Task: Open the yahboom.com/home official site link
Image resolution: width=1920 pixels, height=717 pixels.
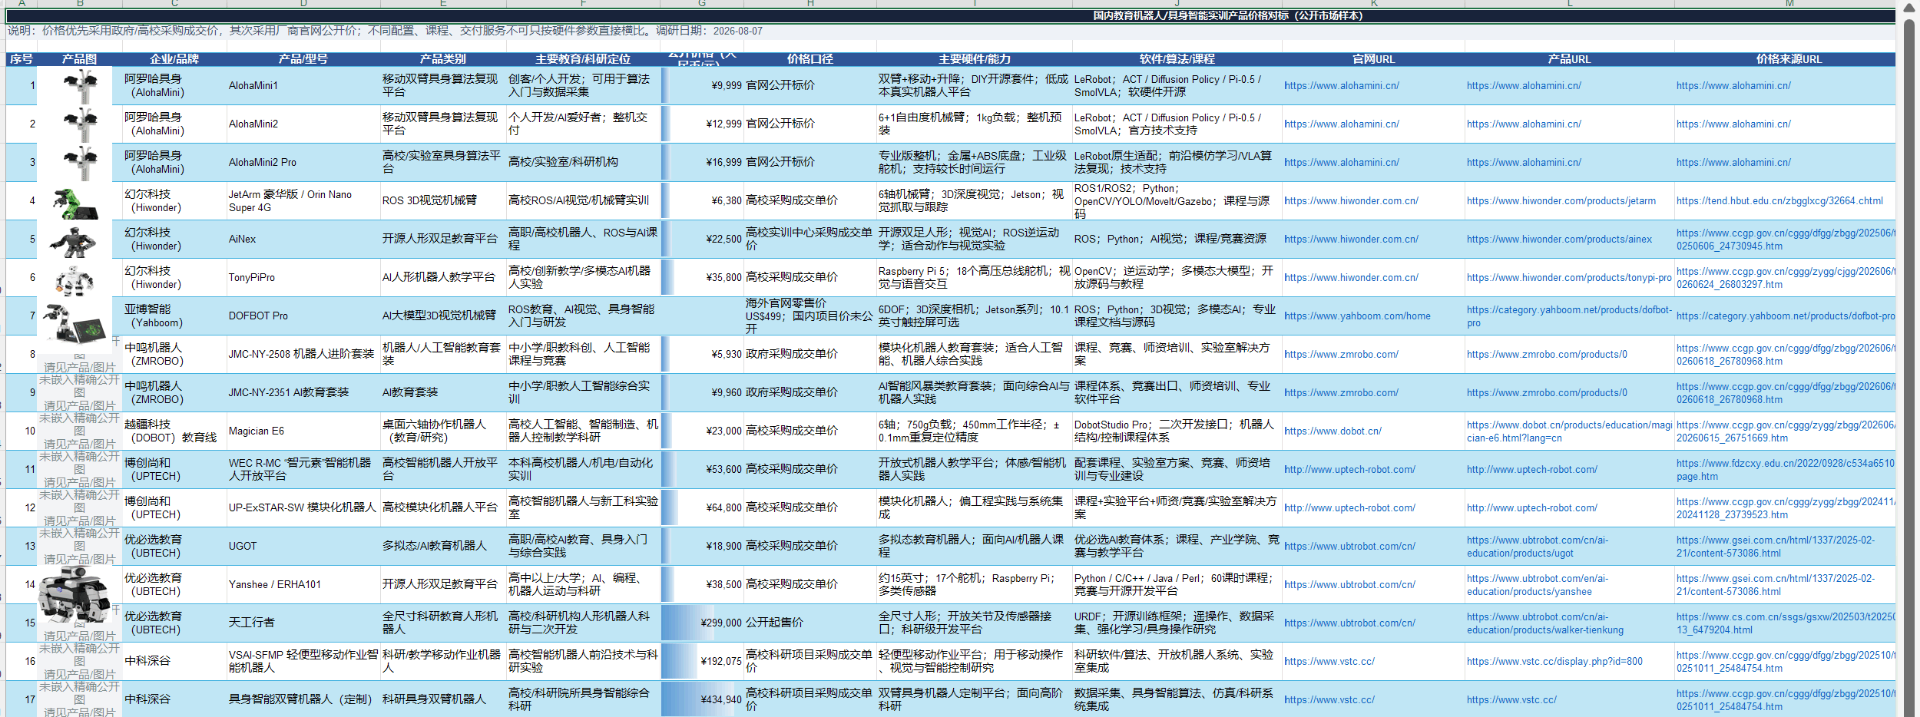Action: tap(1357, 316)
